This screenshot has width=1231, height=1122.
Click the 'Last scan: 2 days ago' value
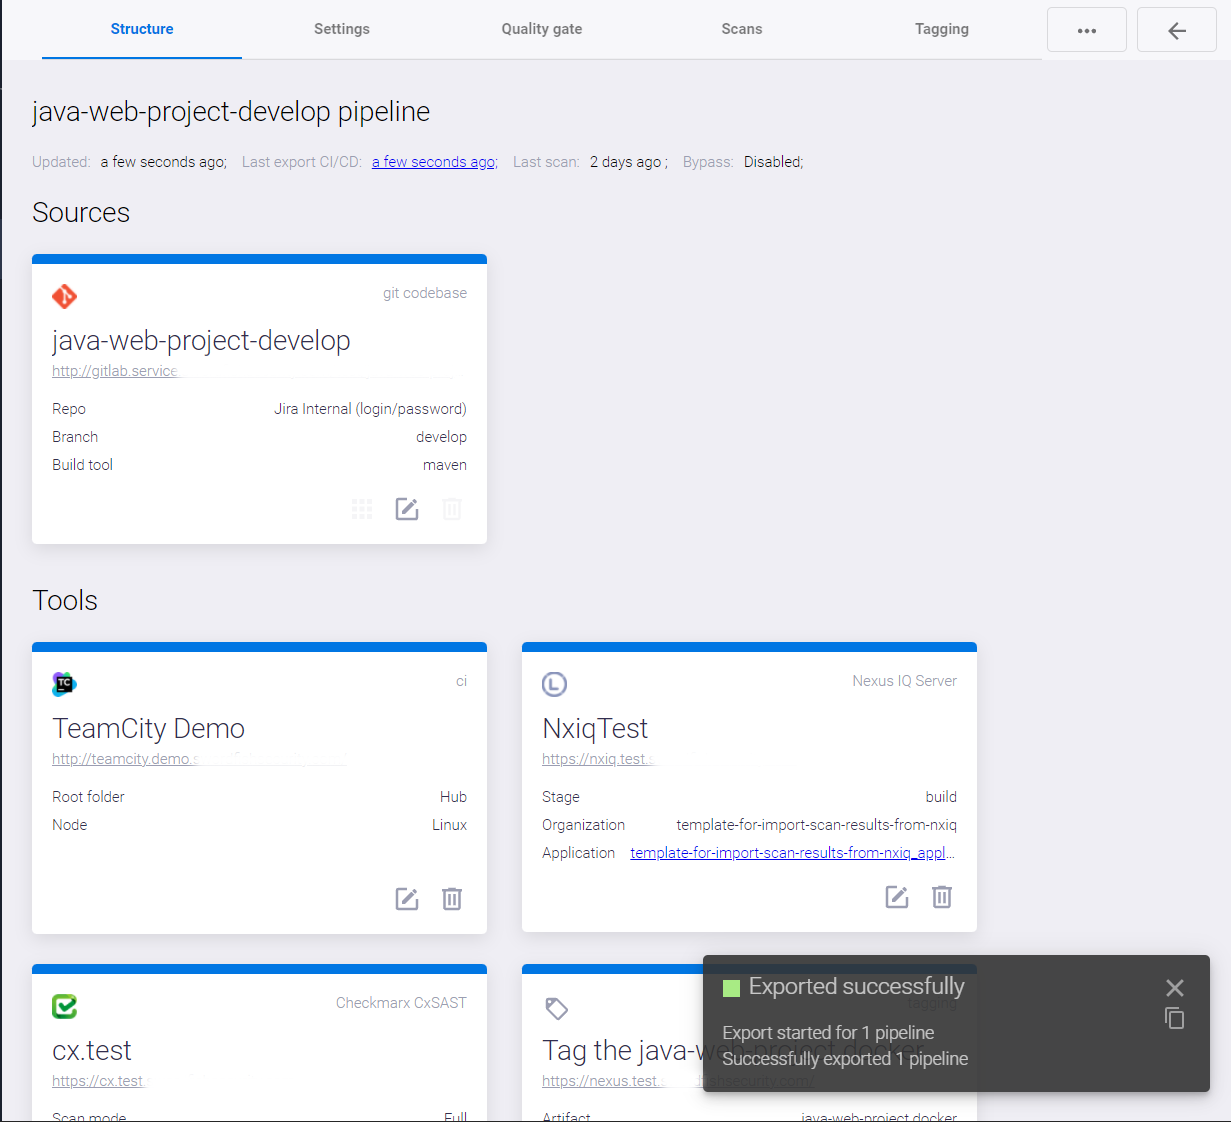pyautogui.click(x=626, y=162)
